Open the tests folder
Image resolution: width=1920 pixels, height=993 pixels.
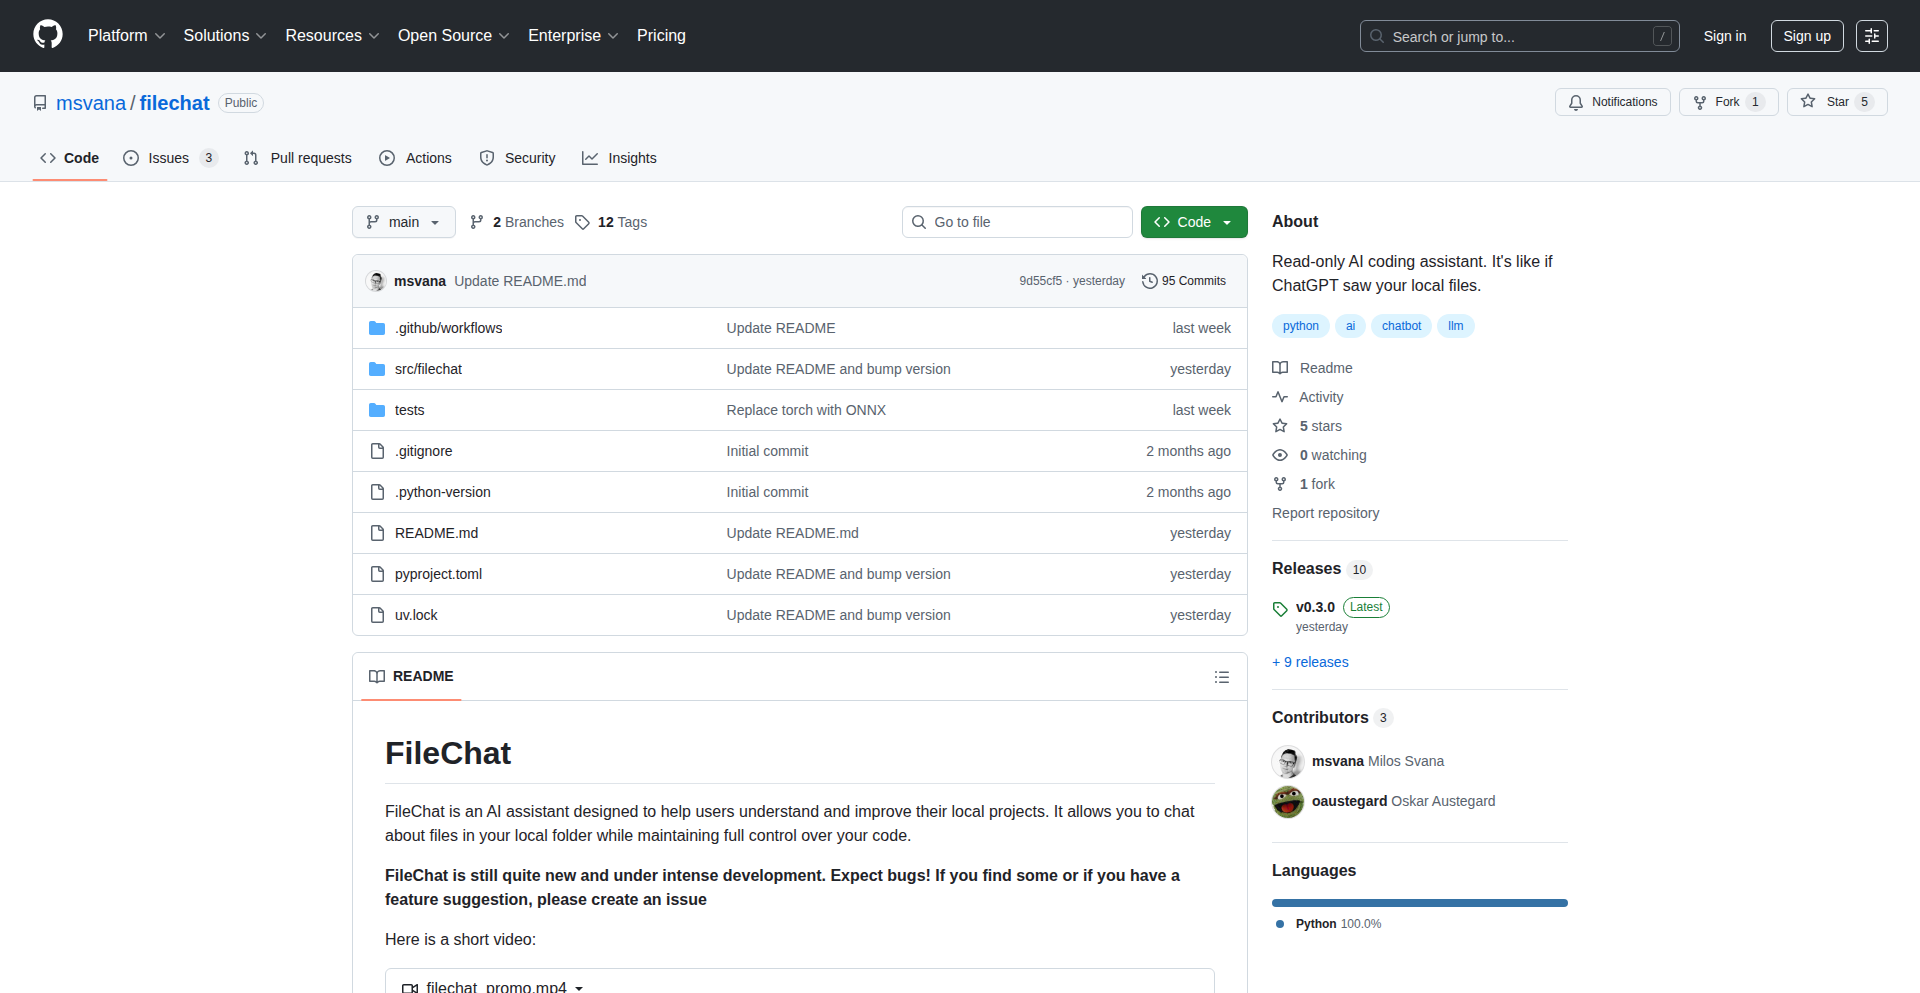(x=409, y=410)
